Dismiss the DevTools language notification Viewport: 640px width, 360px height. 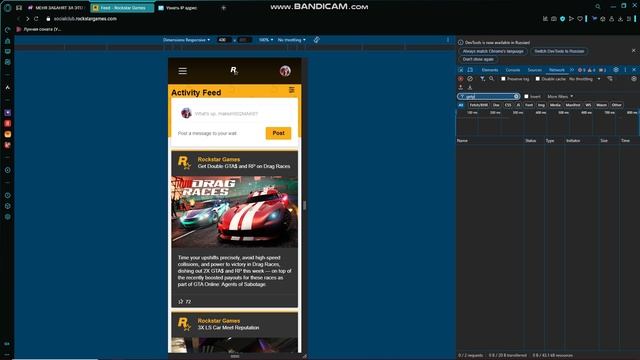point(633,51)
